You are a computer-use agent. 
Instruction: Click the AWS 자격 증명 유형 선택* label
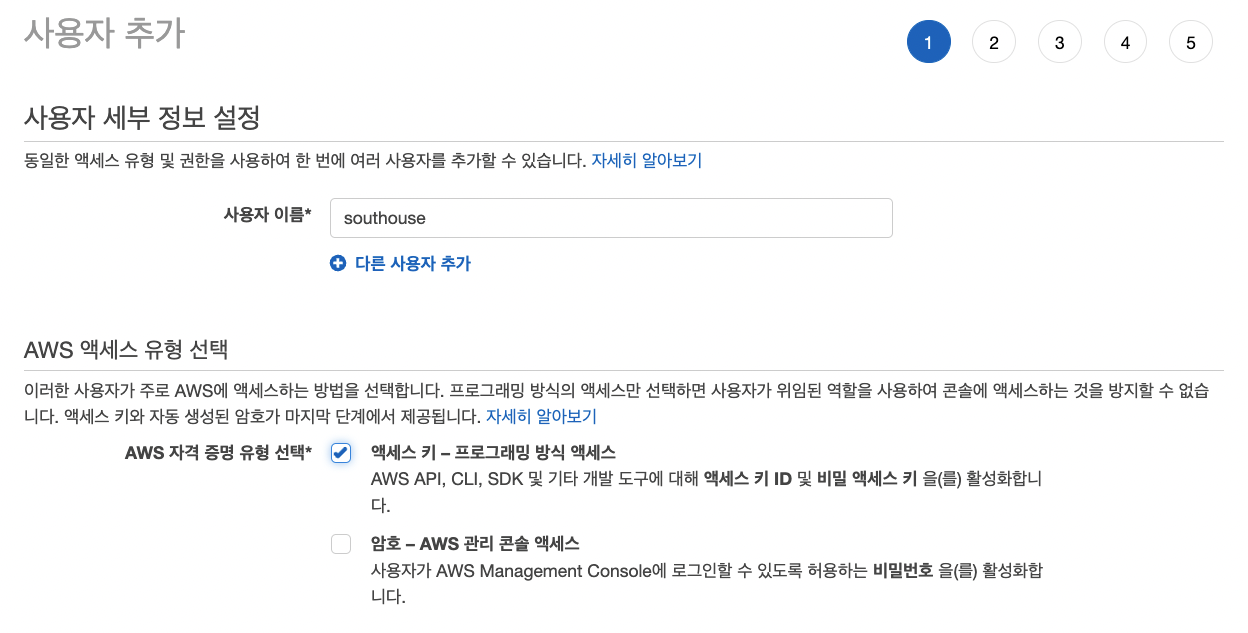point(219,453)
